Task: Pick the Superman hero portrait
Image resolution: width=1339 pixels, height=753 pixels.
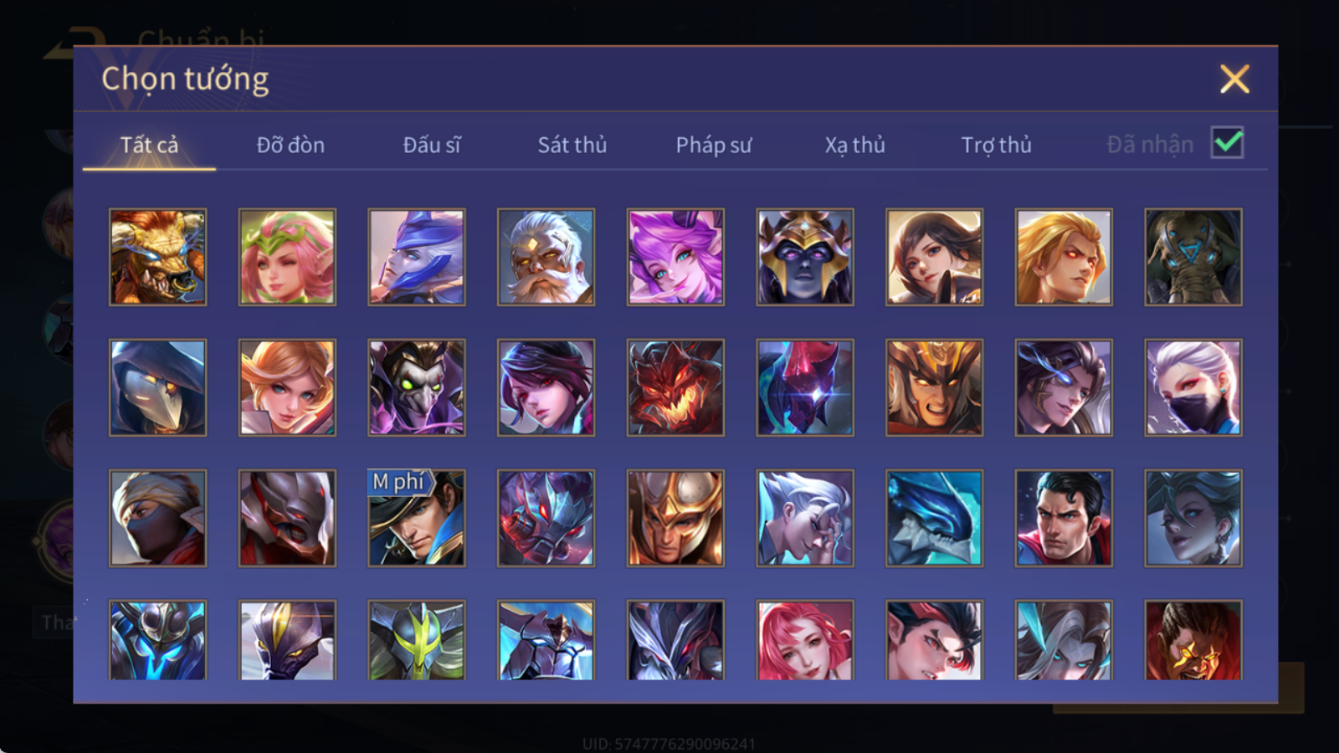Action: tap(1064, 518)
